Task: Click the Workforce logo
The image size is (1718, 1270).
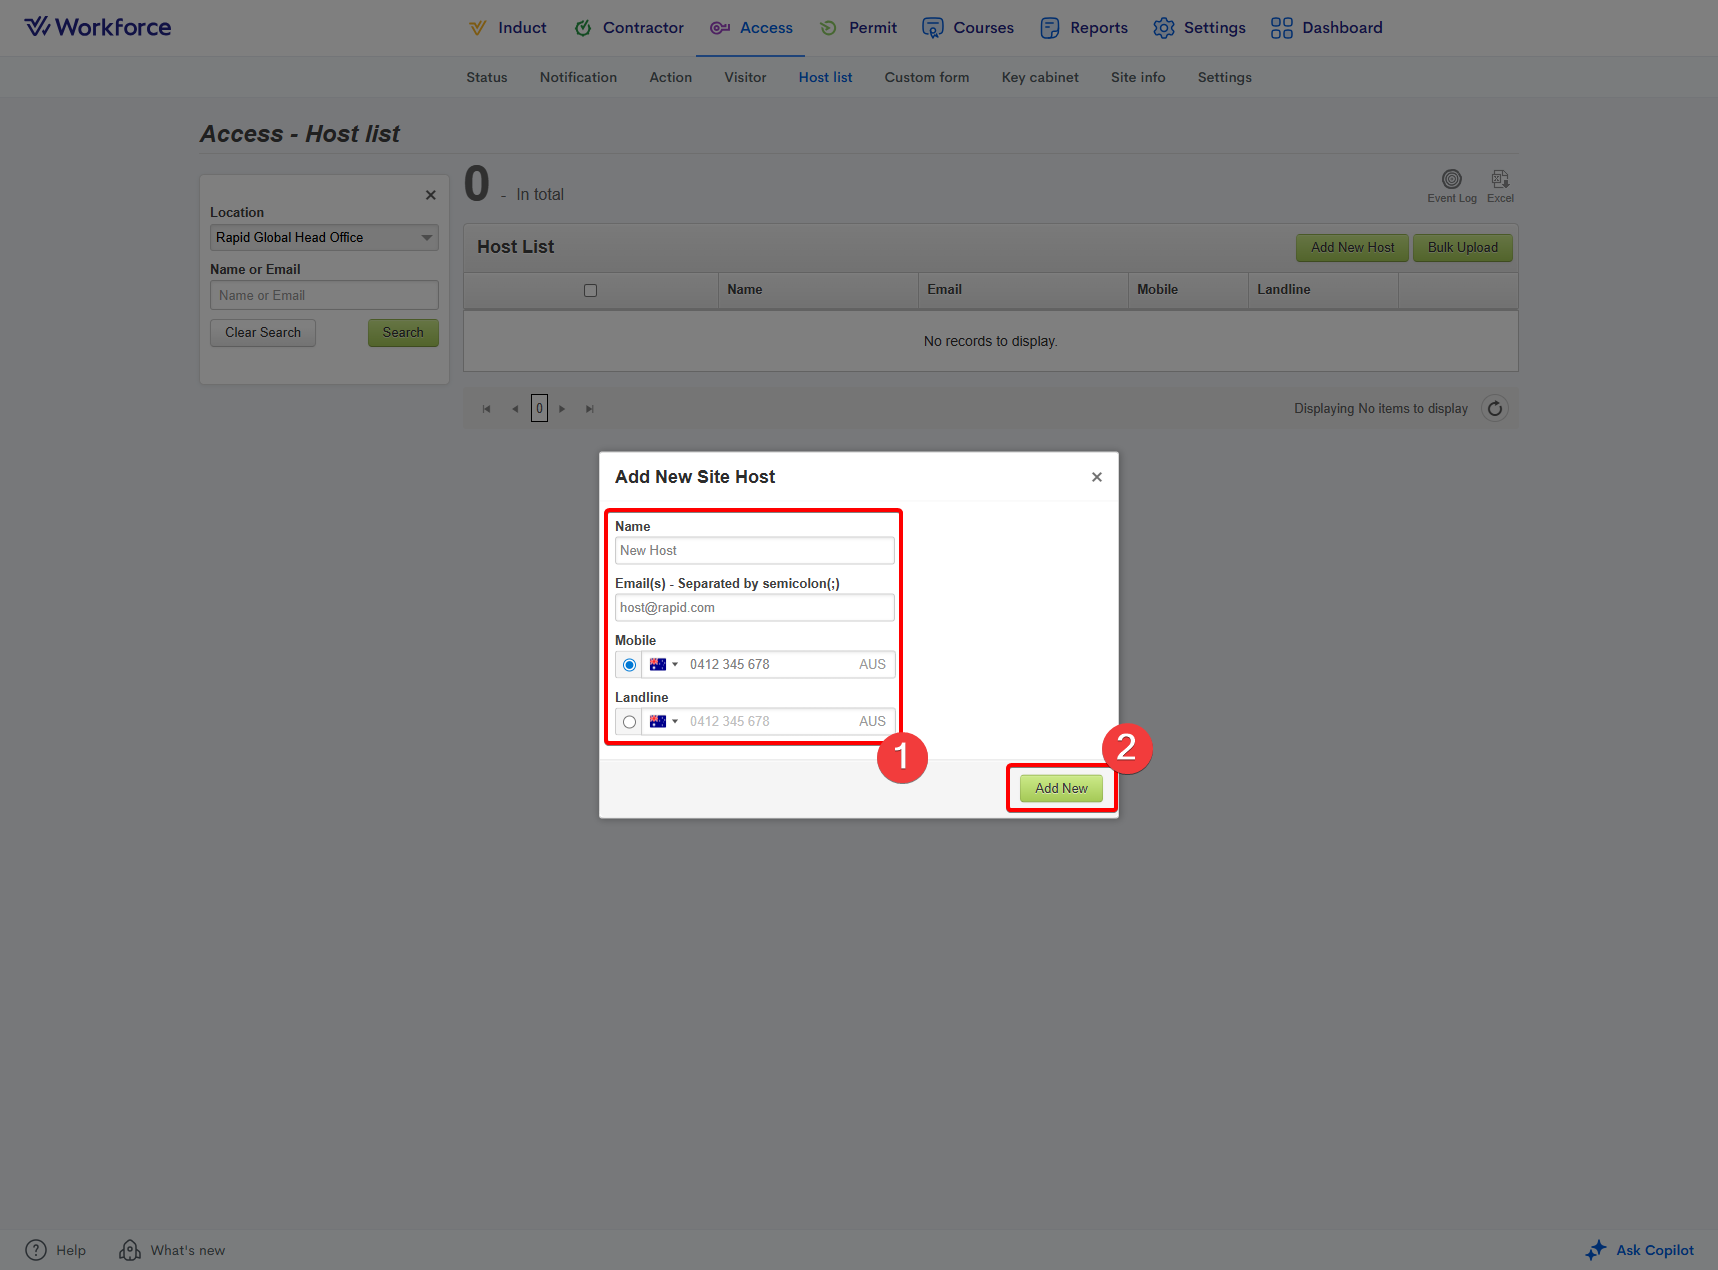Action: 98,27
